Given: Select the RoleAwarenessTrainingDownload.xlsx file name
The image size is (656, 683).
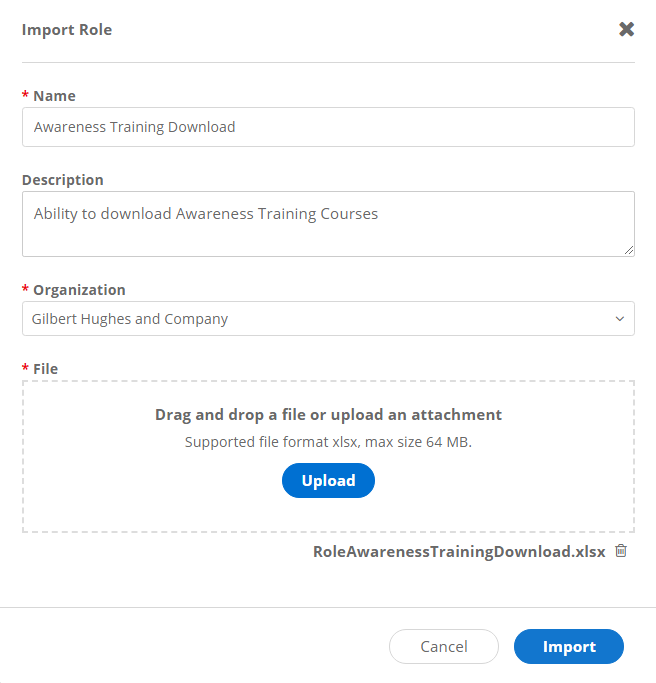Looking at the screenshot, I should click(459, 552).
